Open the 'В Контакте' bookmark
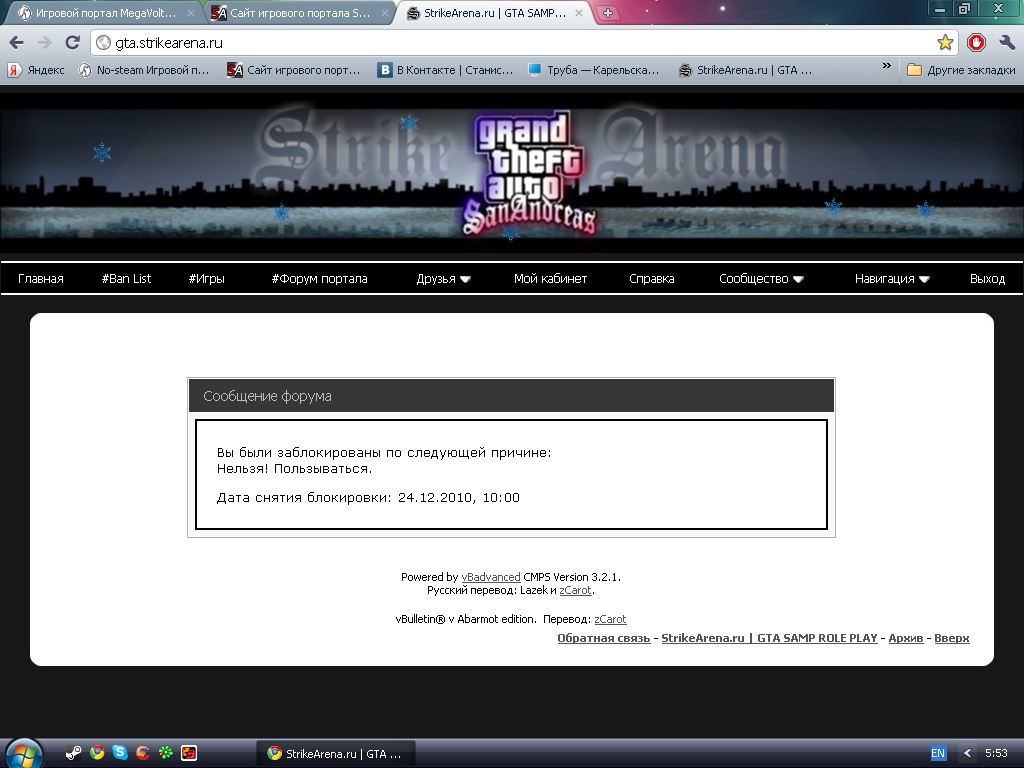 (x=445, y=70)
